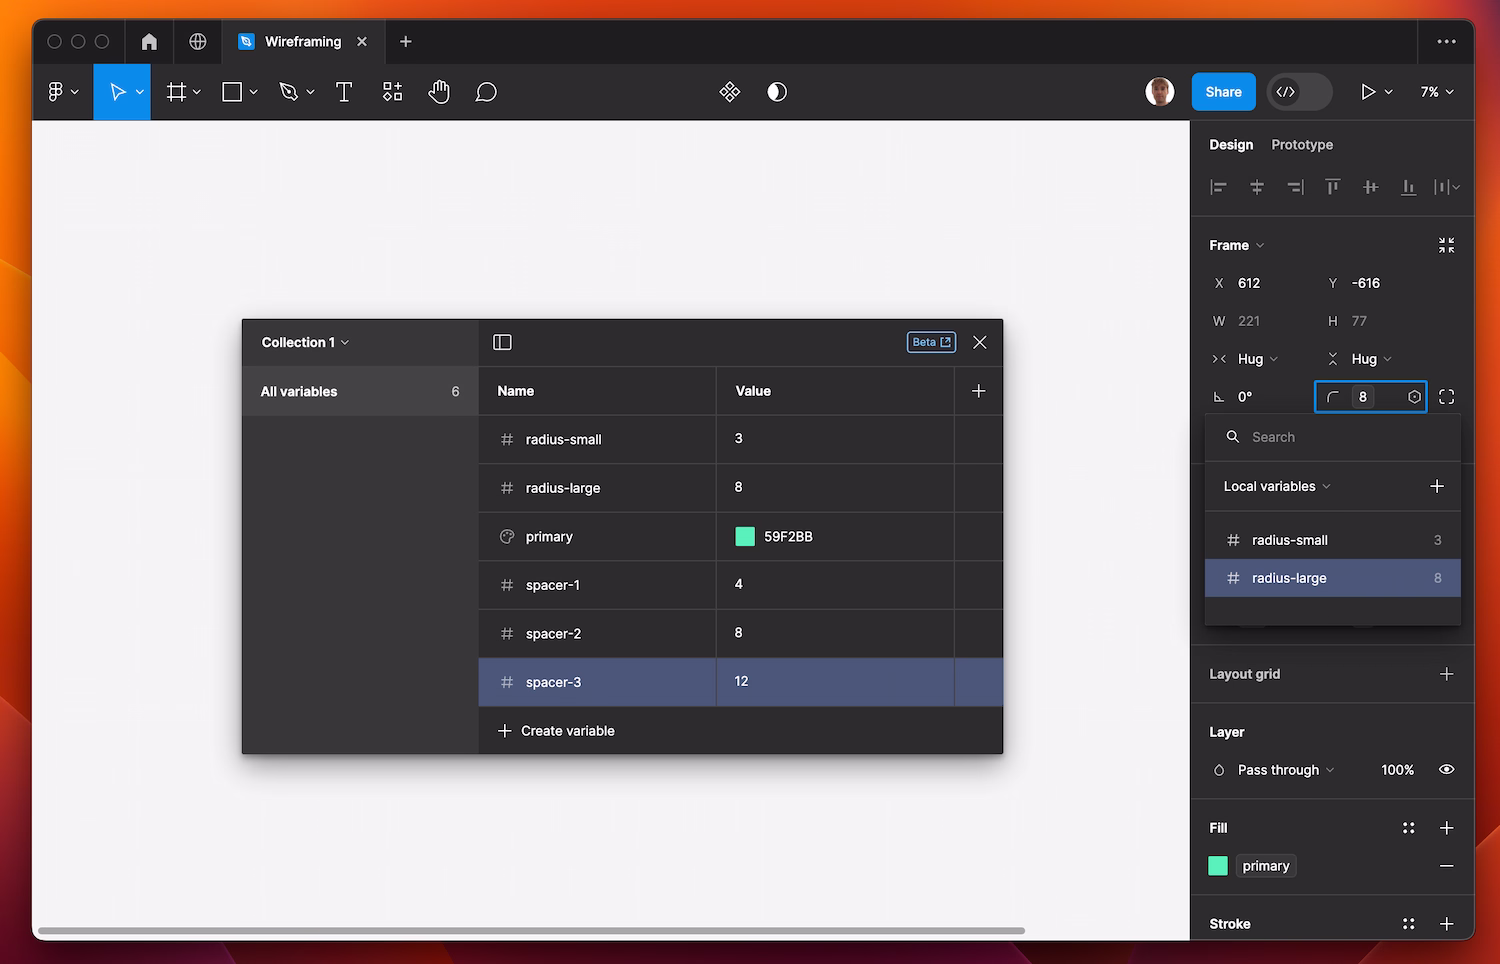Click the hexagon variable icon on corner radius field
Screen dimensions: 1500x964
(1414, 396)
